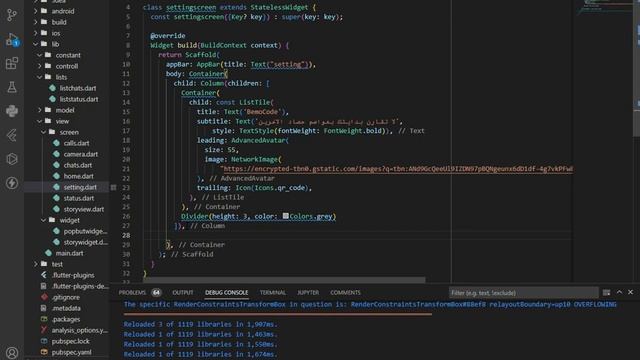
Task: Select the Debug Console tab
Action: point(227,292)
